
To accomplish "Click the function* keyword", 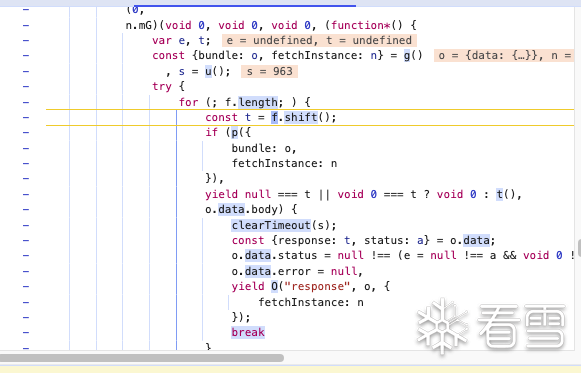I will click(x=360, y=25).
